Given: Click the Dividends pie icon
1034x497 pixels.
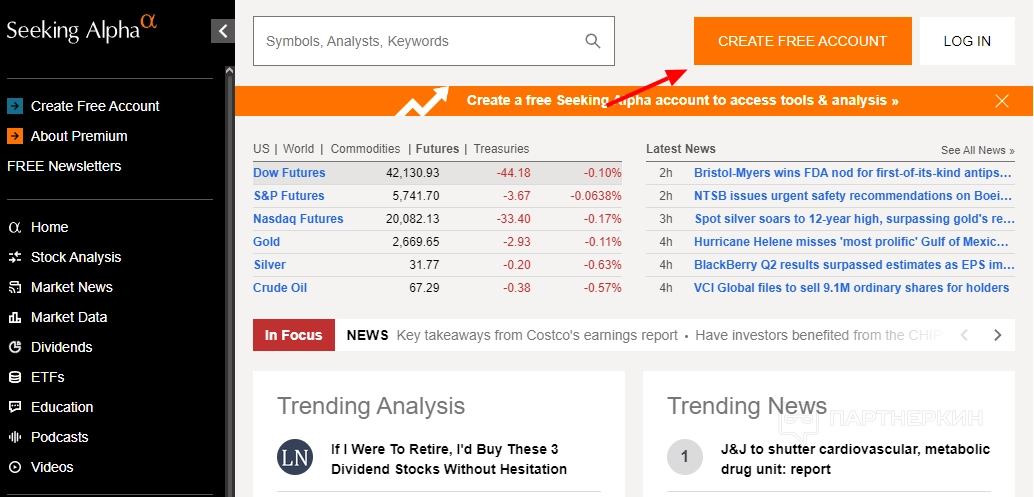Looking at the screenshot, I should point(15,347).
